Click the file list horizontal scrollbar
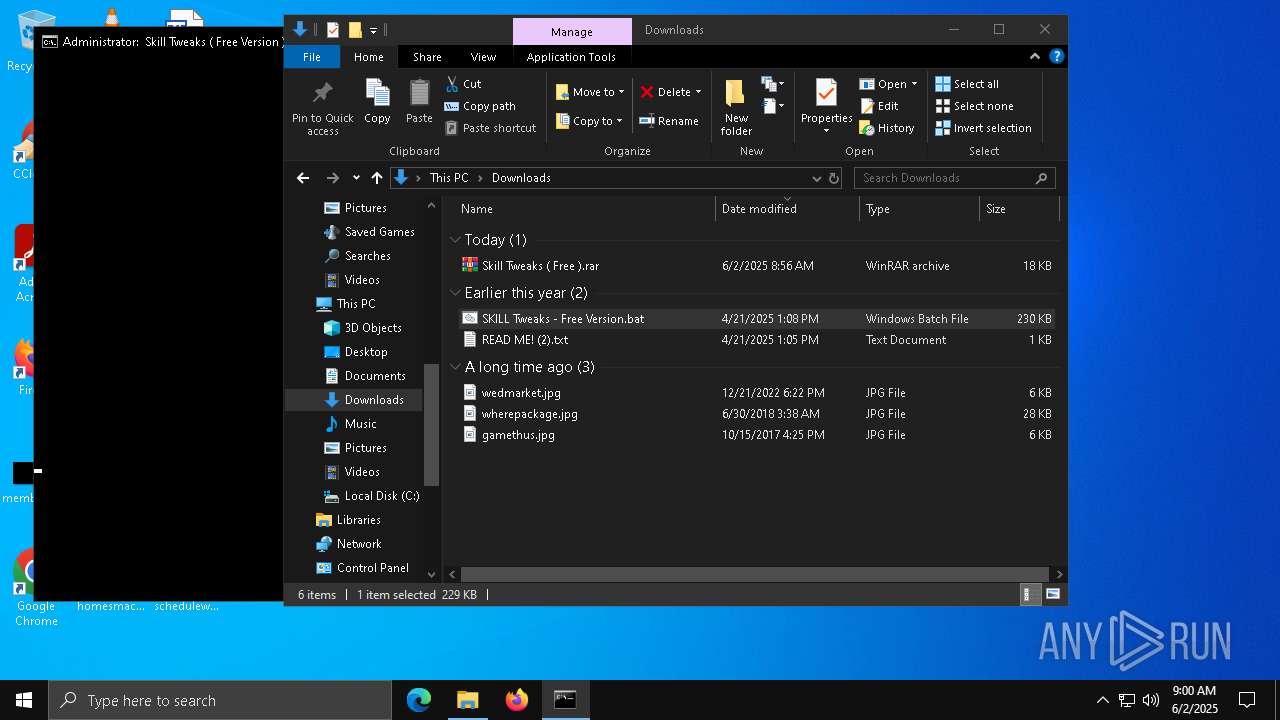Image resolution: width=1280 pixels, height=720 pixels. point(755,574)
